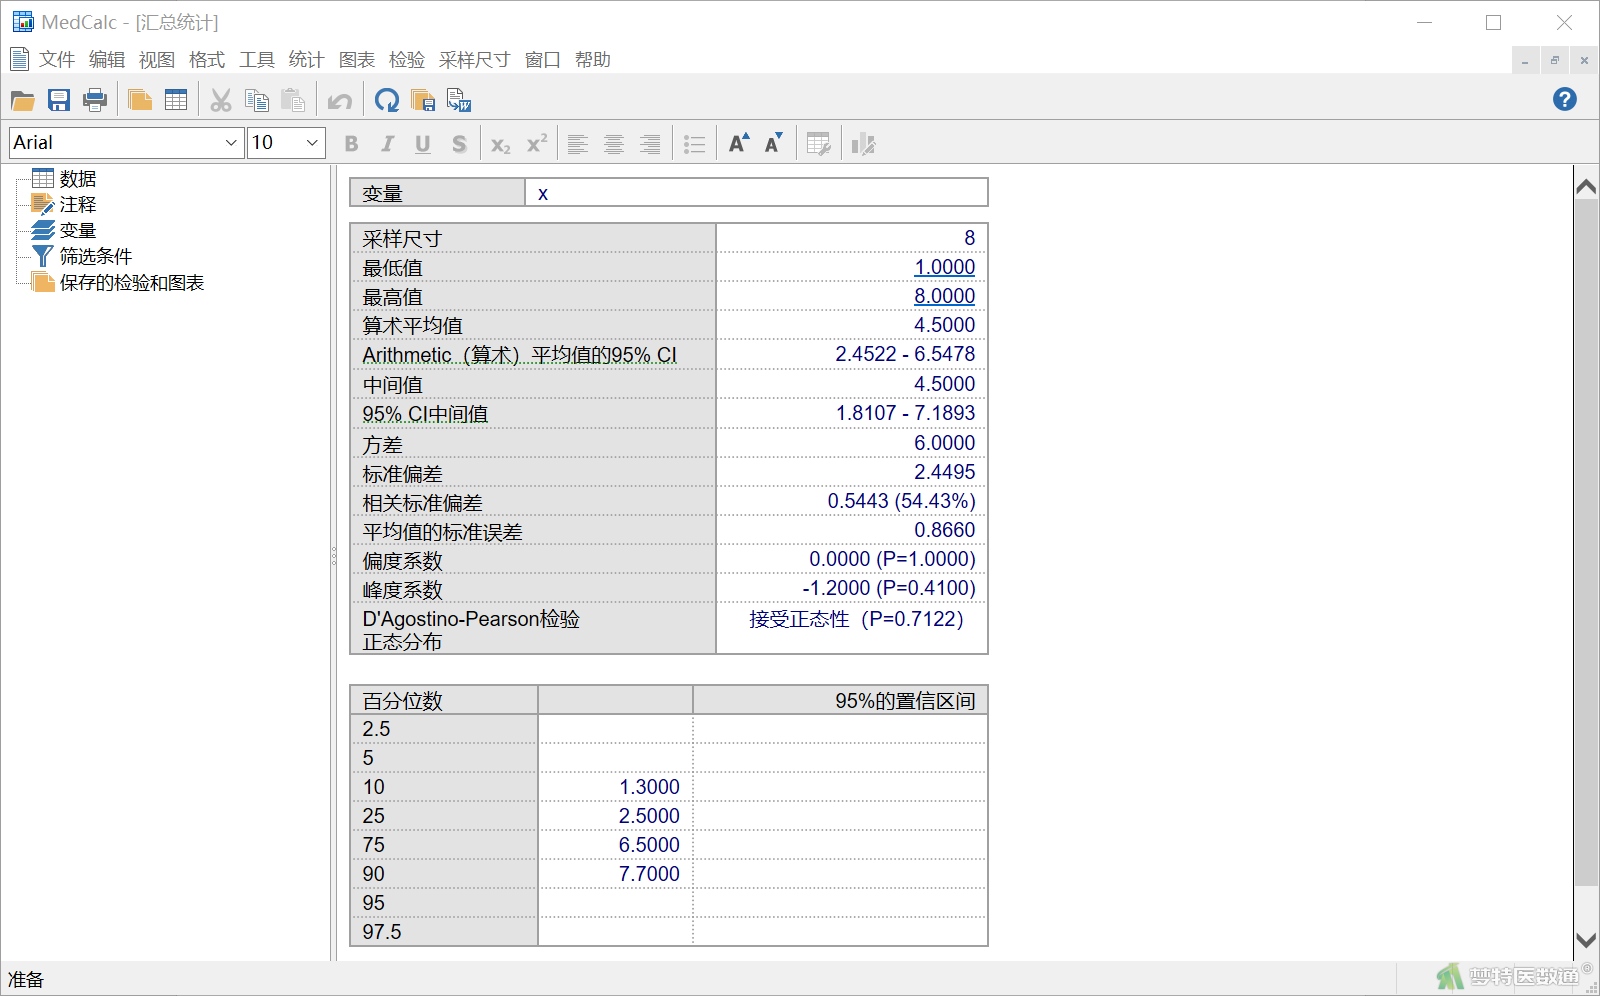Image resolution: width=1600 pixels, height=996 pixels.
Task: Align text to the right
Action: (x=650, y=144)
